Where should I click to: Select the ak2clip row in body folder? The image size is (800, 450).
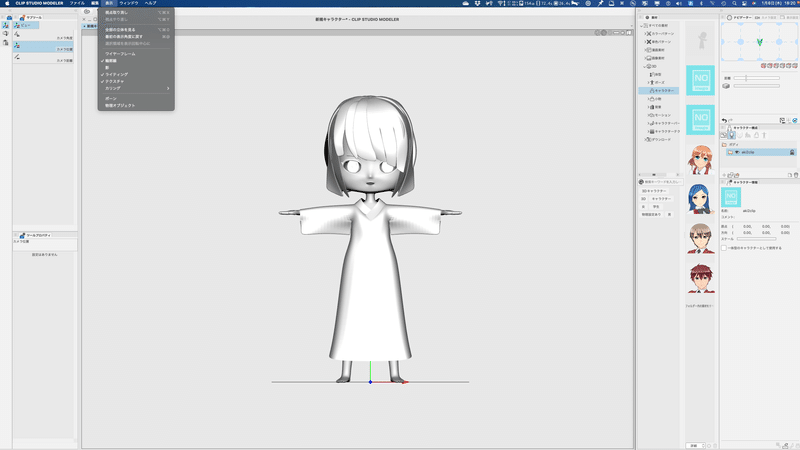pyautogui.click(x=761, y=152)
